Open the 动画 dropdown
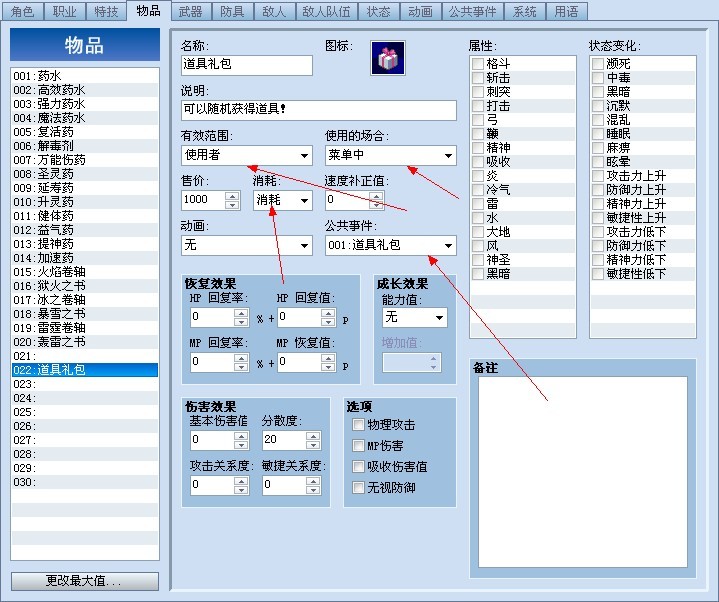This screenshot has height=602, width=719. pyautogui.click(x=247, y=245)
